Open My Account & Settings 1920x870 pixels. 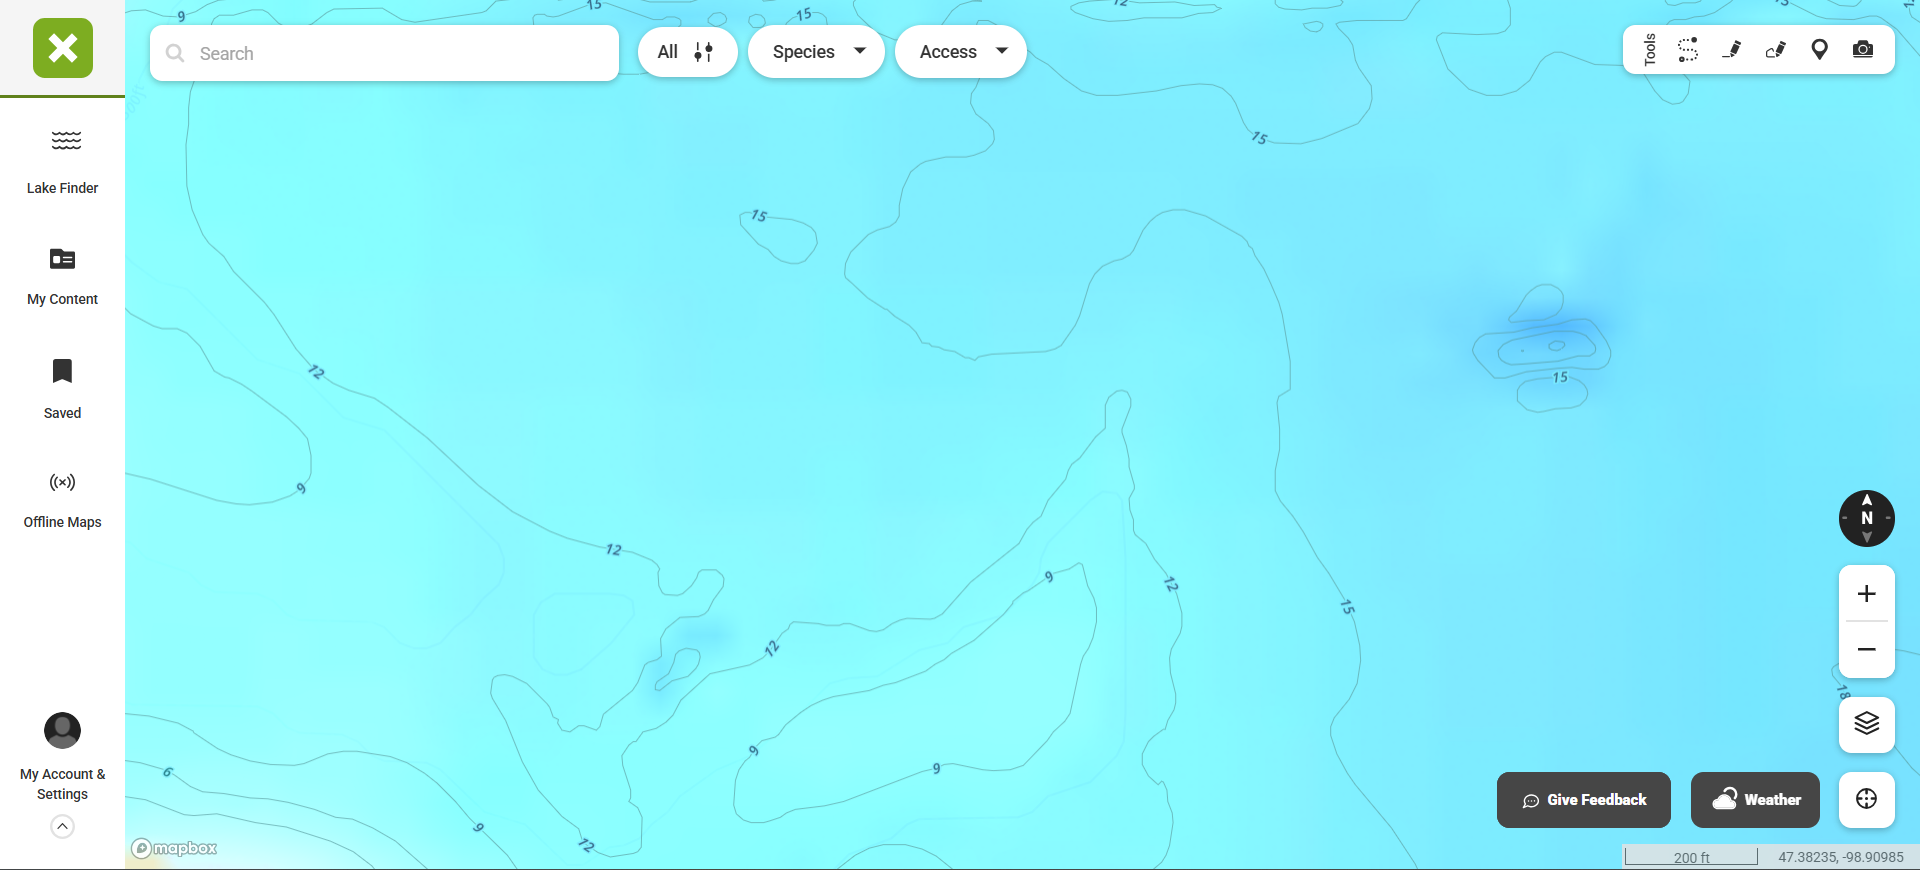pyautogui.click(x=62, y=757)
